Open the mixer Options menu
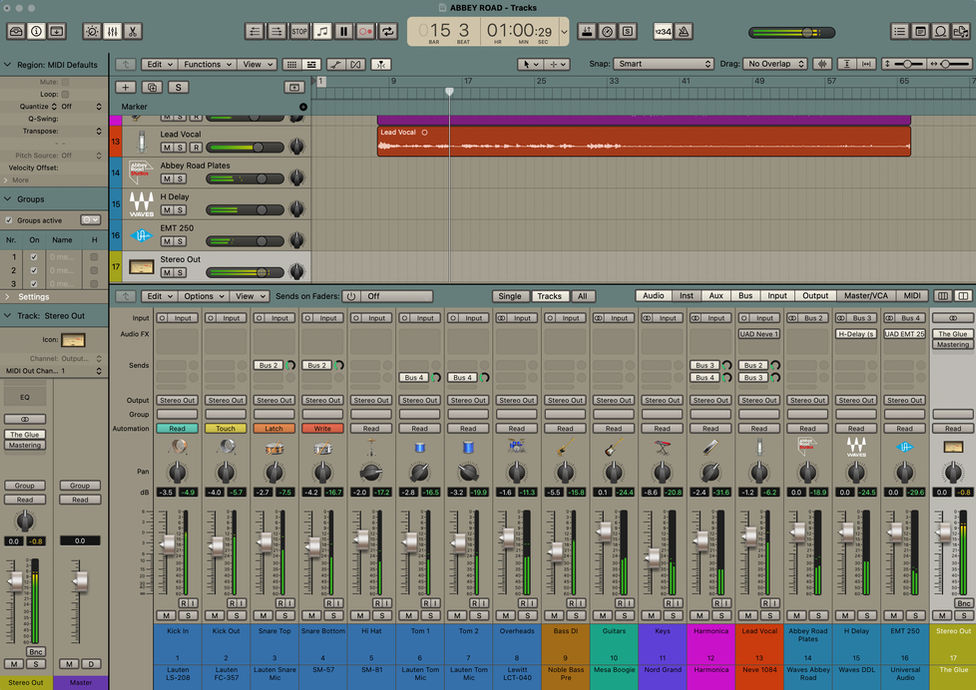The height and width of the screenshot is (690, 976). [203, 296]
